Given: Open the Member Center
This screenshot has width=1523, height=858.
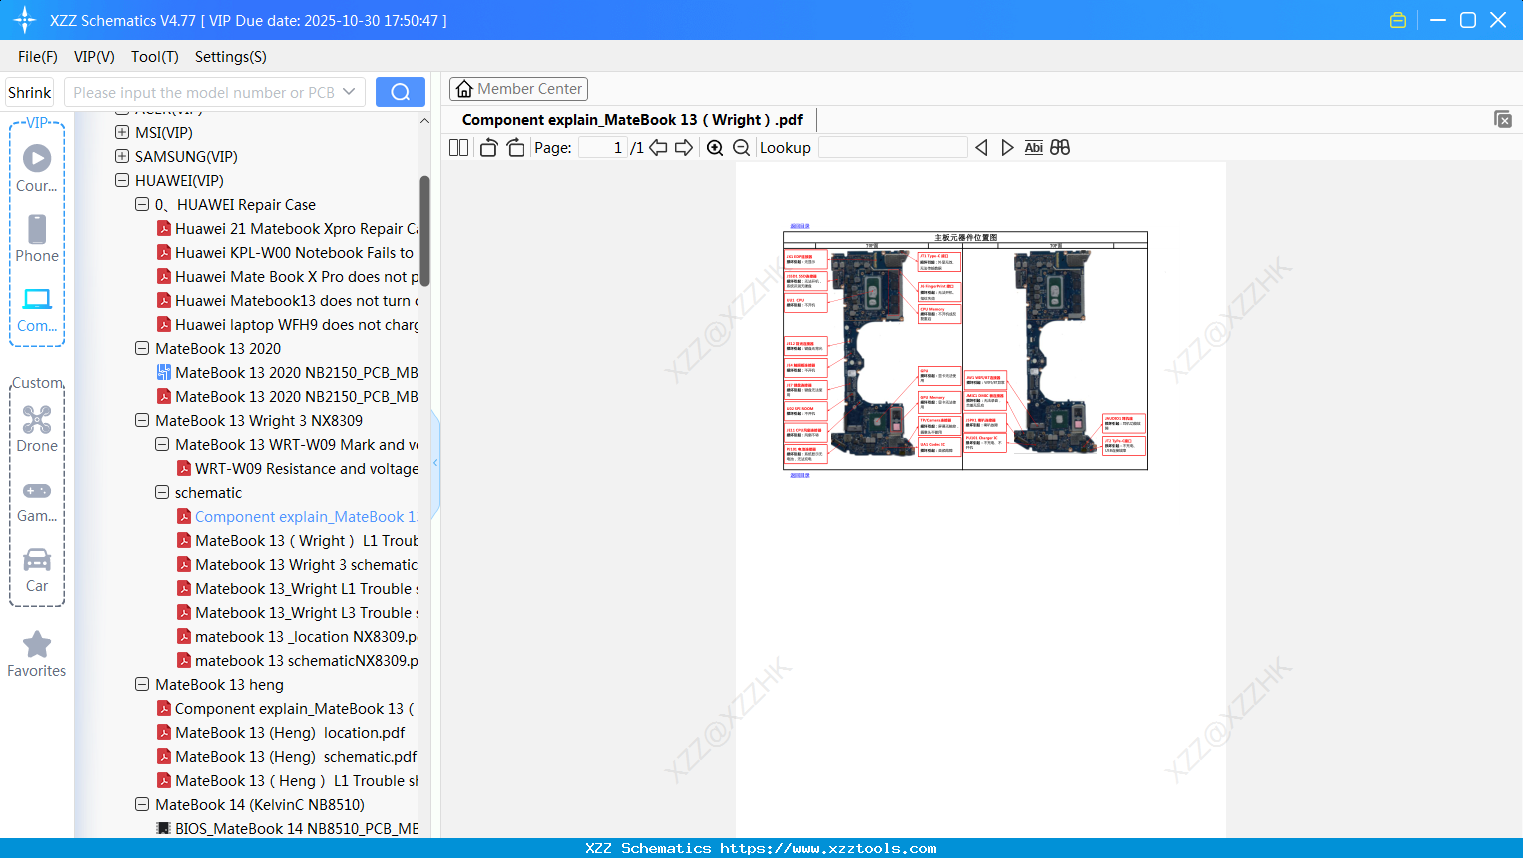Looking at the screenshot, I should pos(518,89).
